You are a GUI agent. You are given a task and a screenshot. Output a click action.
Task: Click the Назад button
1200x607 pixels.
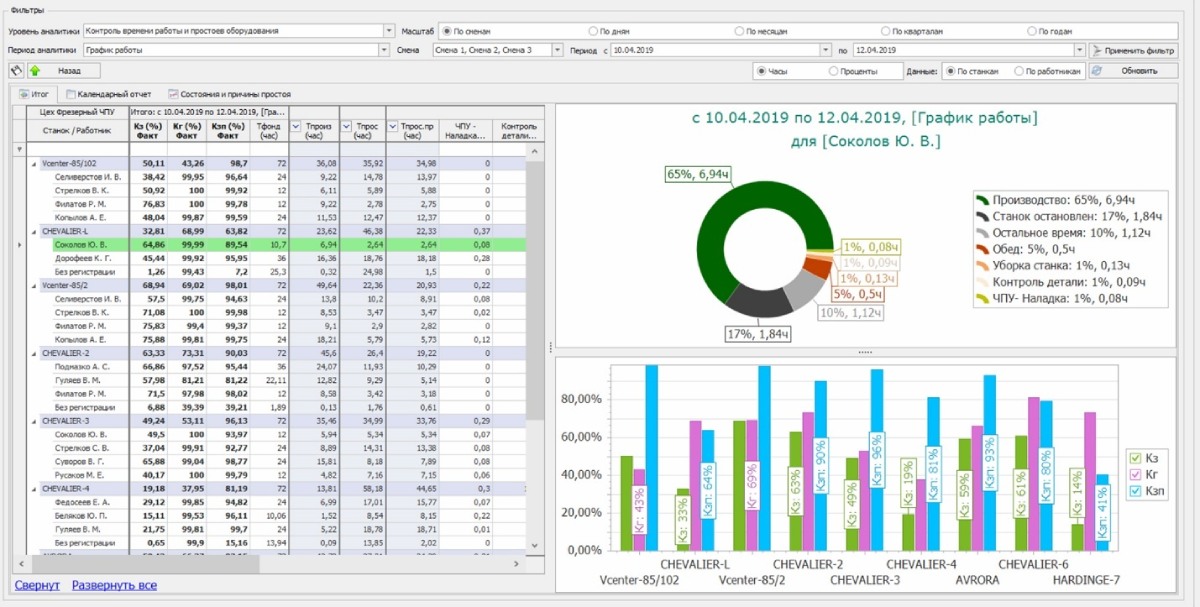pos(65,71)
